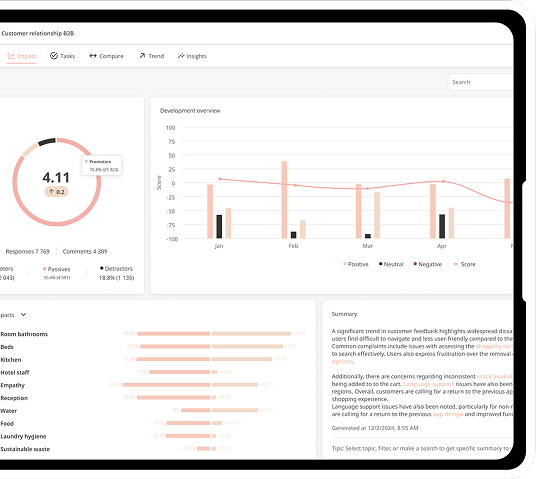536x479 pixels.
Task: Click the Insights sparkline icon
Action: coord(181,56)
